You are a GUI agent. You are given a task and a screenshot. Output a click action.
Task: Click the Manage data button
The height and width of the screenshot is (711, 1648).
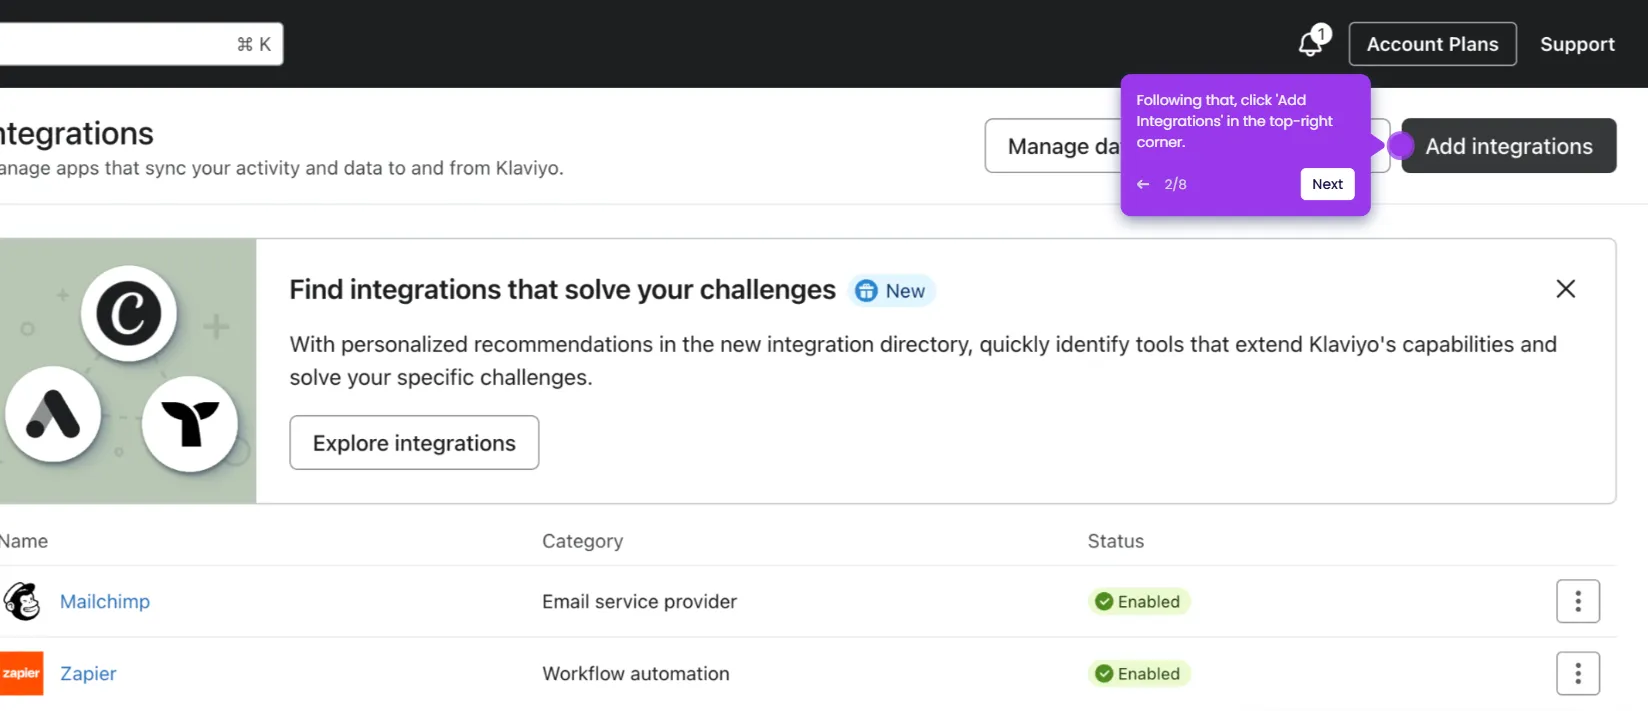point(1055,146)
